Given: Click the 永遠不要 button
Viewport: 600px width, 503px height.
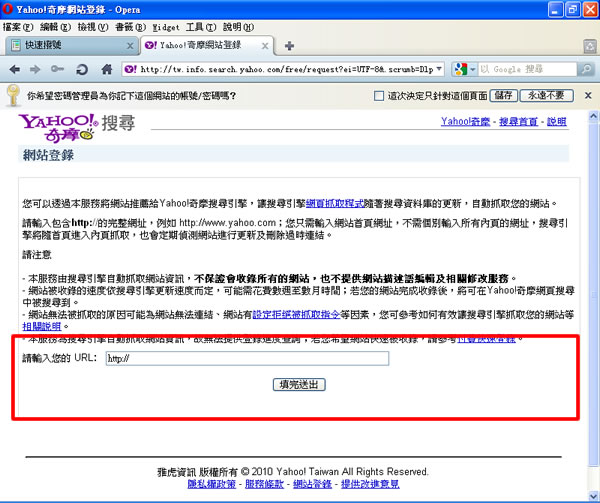Looking at the screenshot, I should coord(546,96).
